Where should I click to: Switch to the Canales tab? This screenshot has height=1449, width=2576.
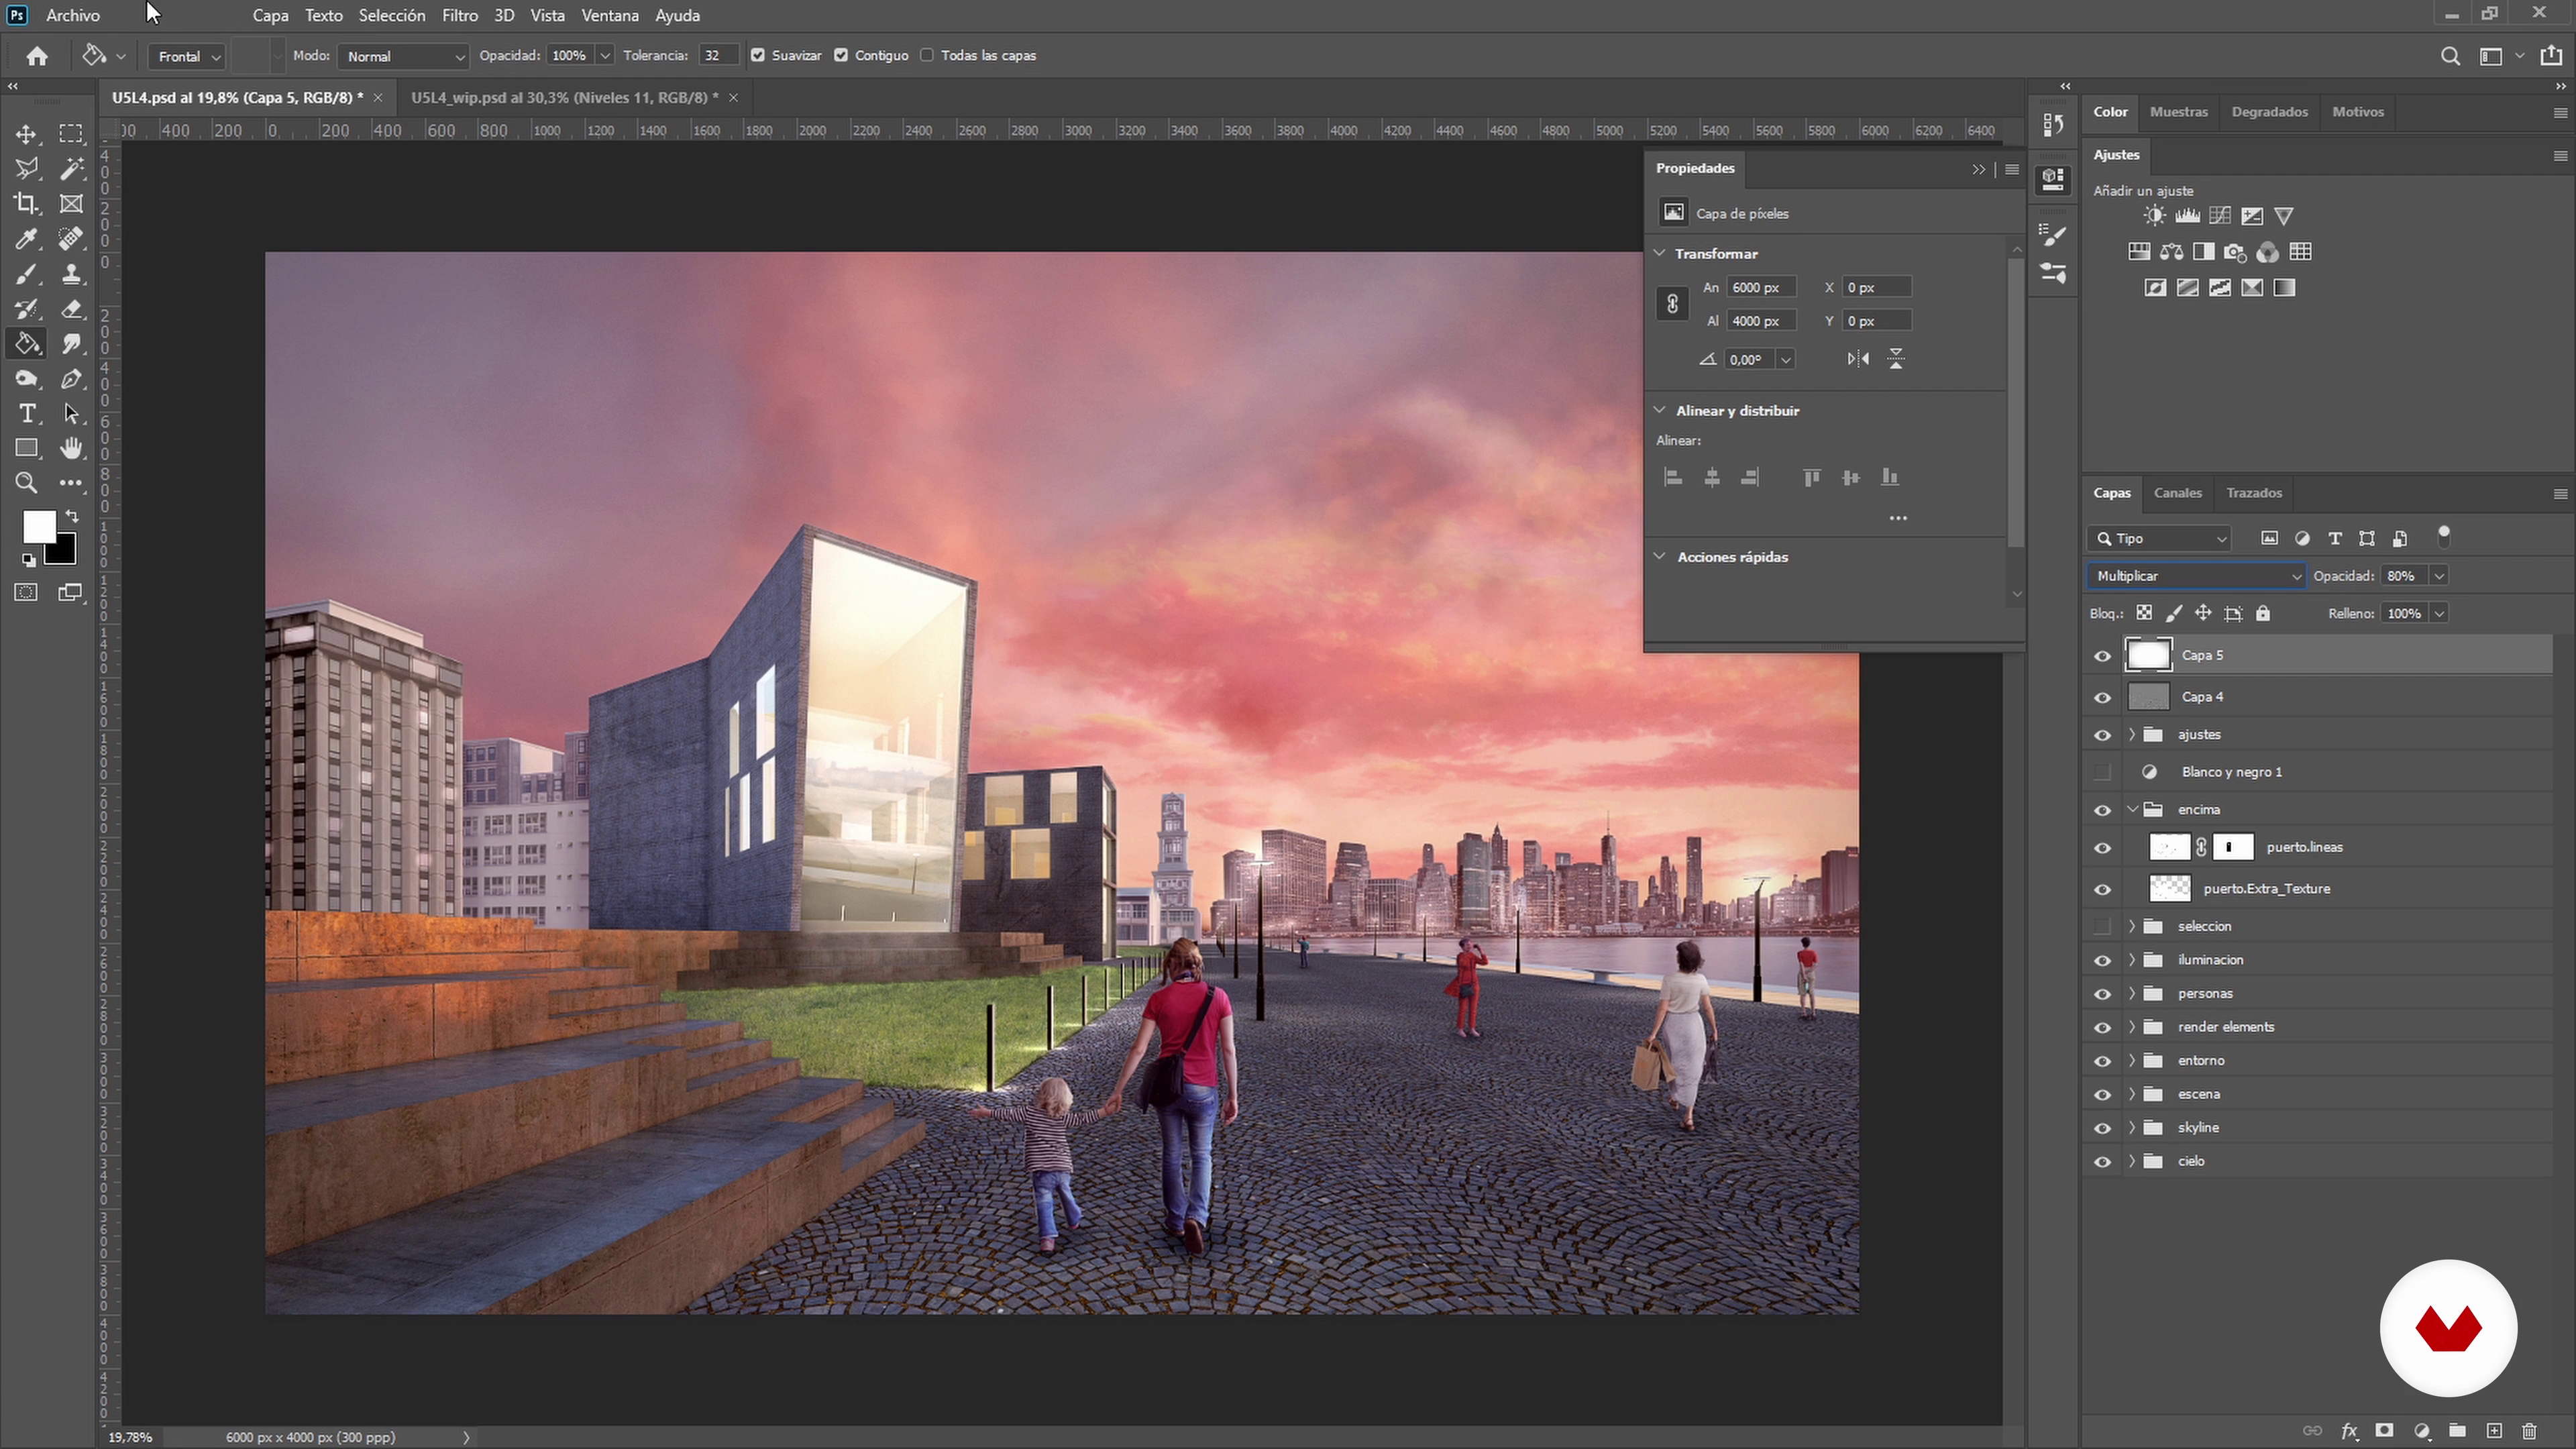[x=2177, y=493]
